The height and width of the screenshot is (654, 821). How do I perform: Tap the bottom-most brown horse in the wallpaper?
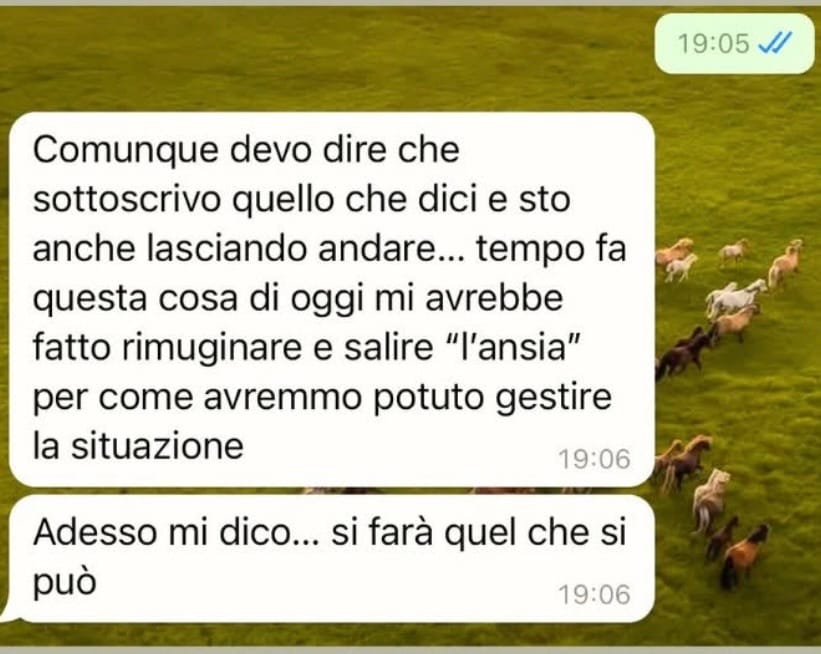744,556
